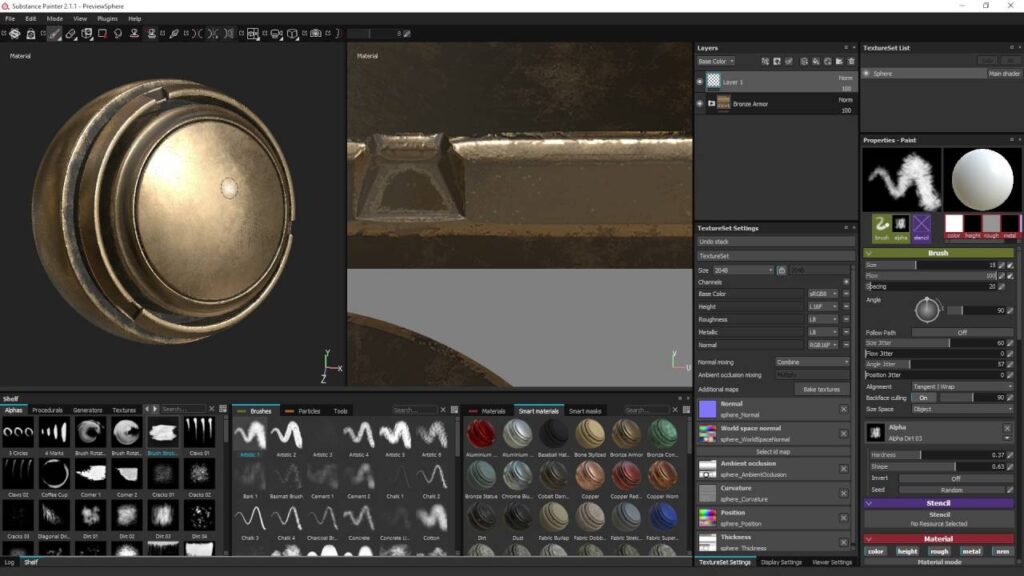1024x576 pixels.
Task: Switch to the Particles shelf tab
Action: [x=309, y=411]
